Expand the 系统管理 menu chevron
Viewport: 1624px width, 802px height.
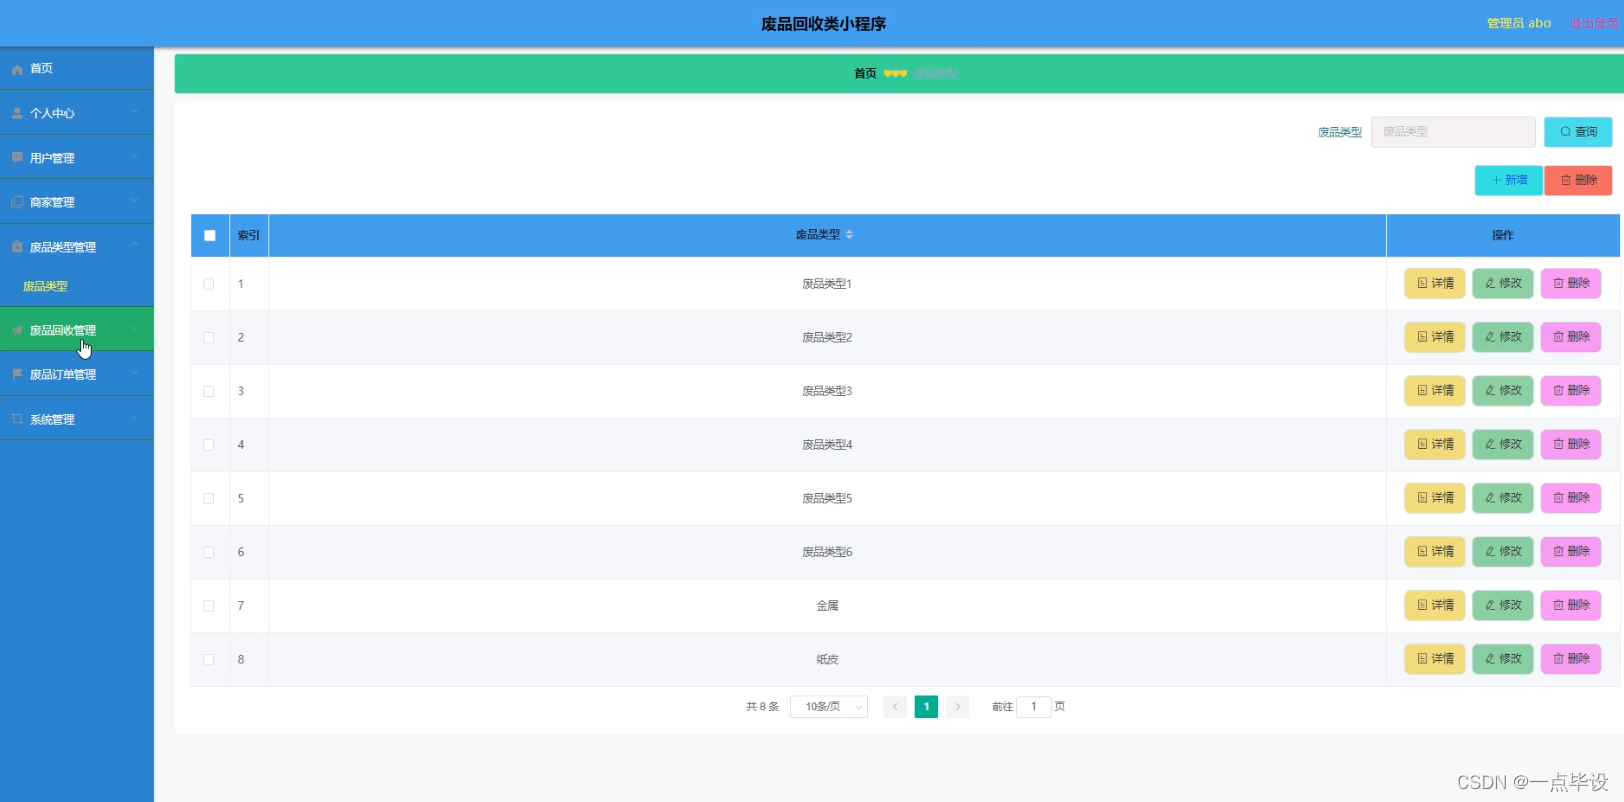pyautogui.click(x=135, y=417)
